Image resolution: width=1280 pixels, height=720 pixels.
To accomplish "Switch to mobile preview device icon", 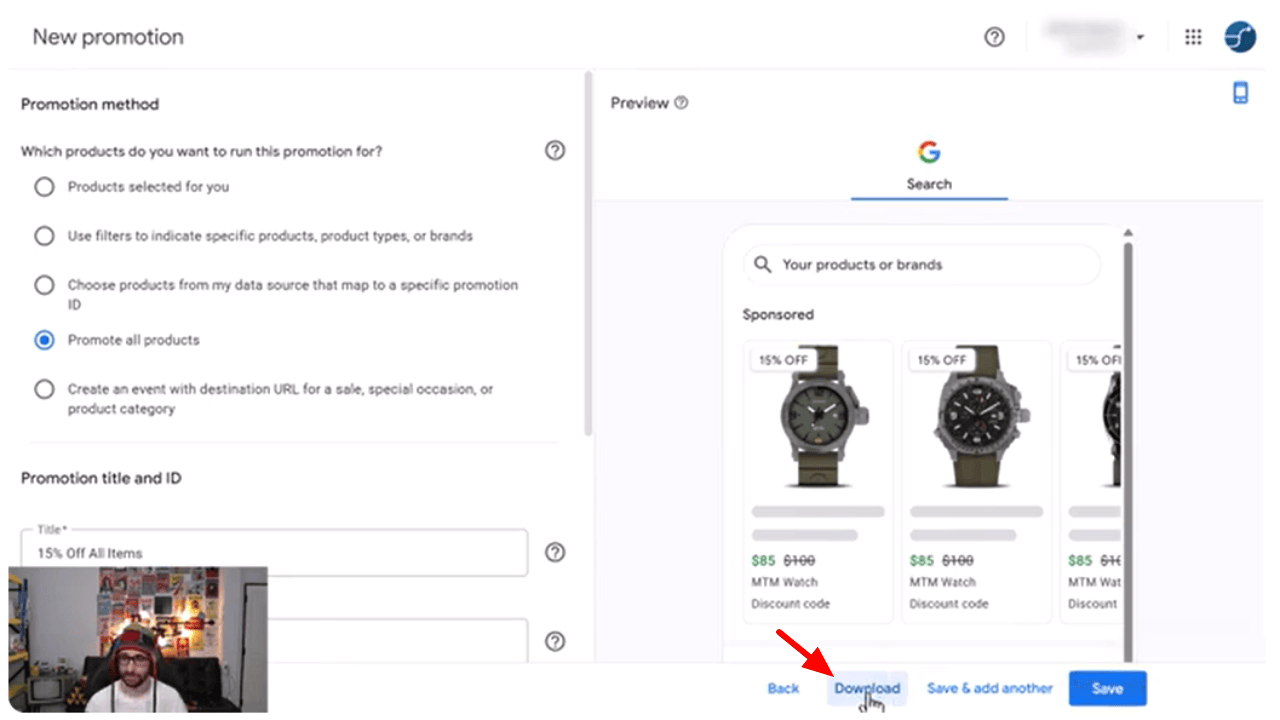I will pyautogui.click(x=1240, y=93).
